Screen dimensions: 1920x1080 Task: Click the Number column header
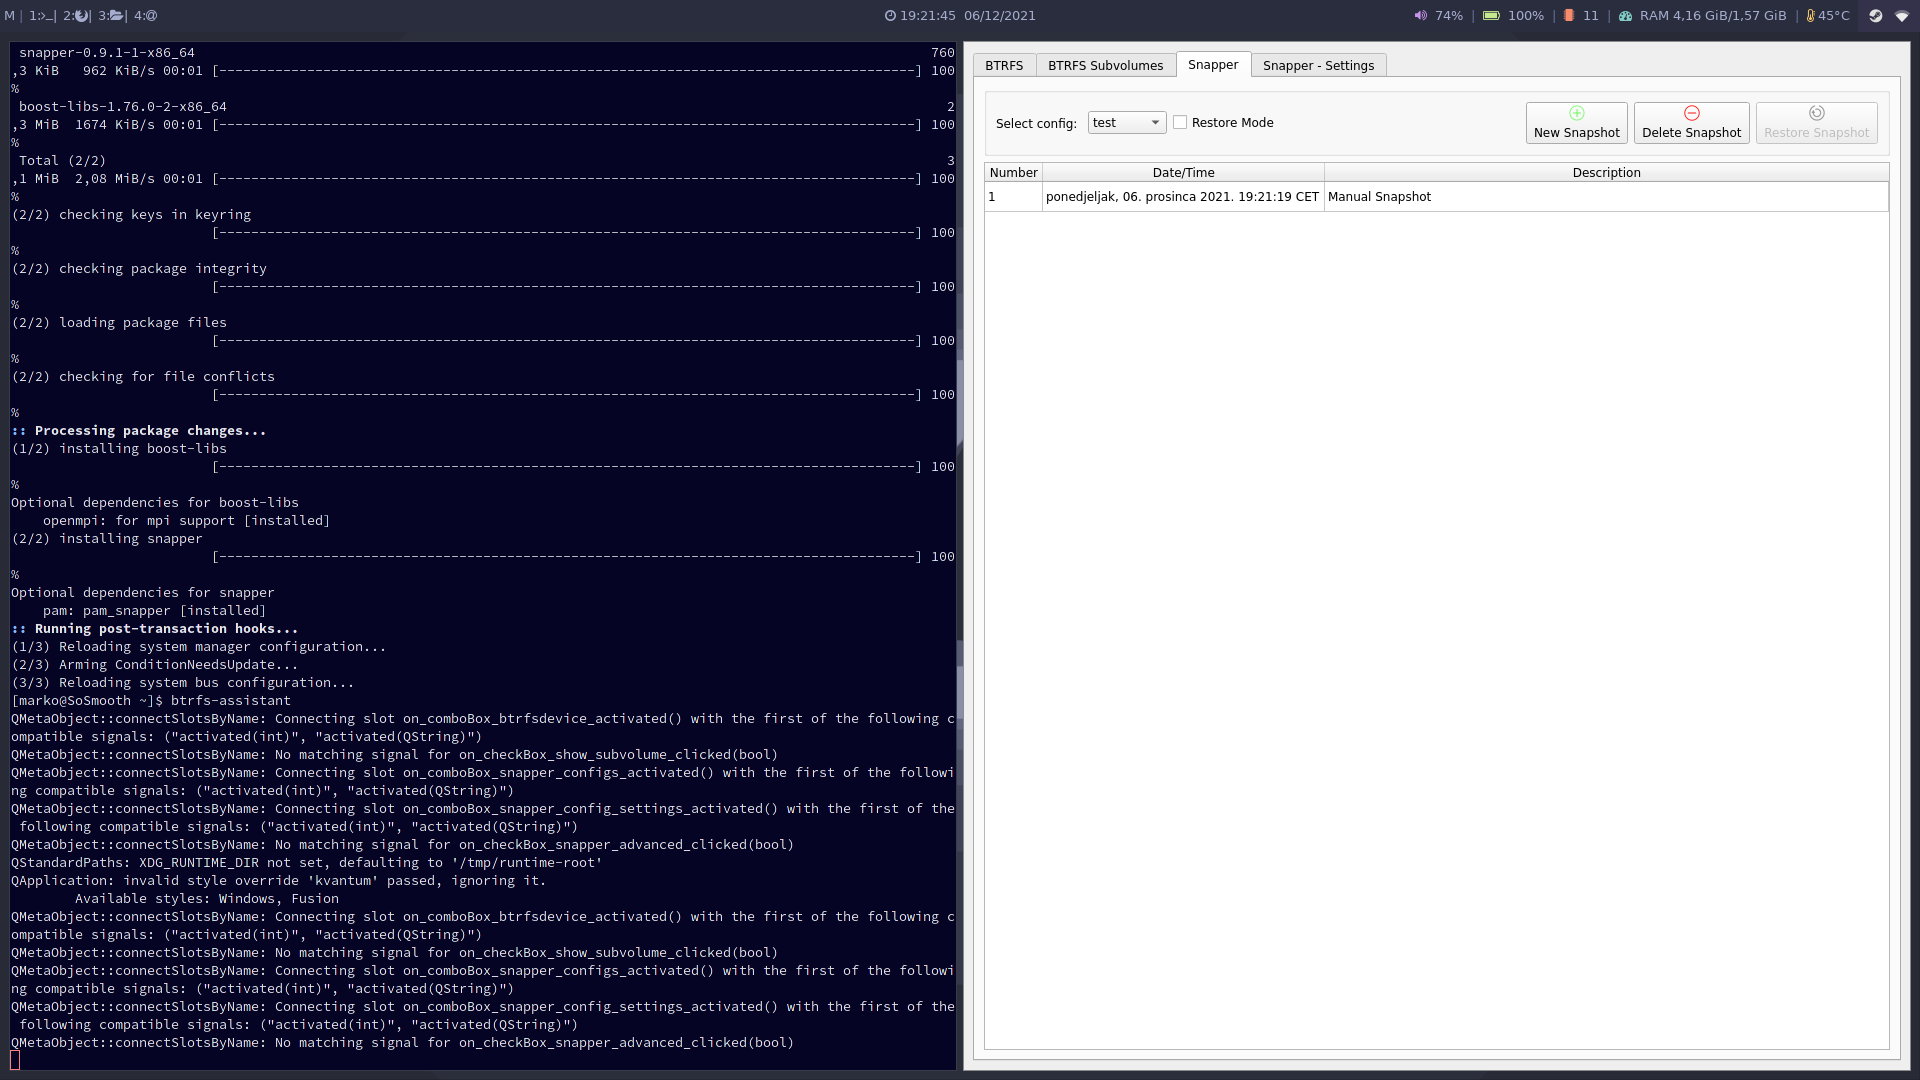coord(1013,173)
